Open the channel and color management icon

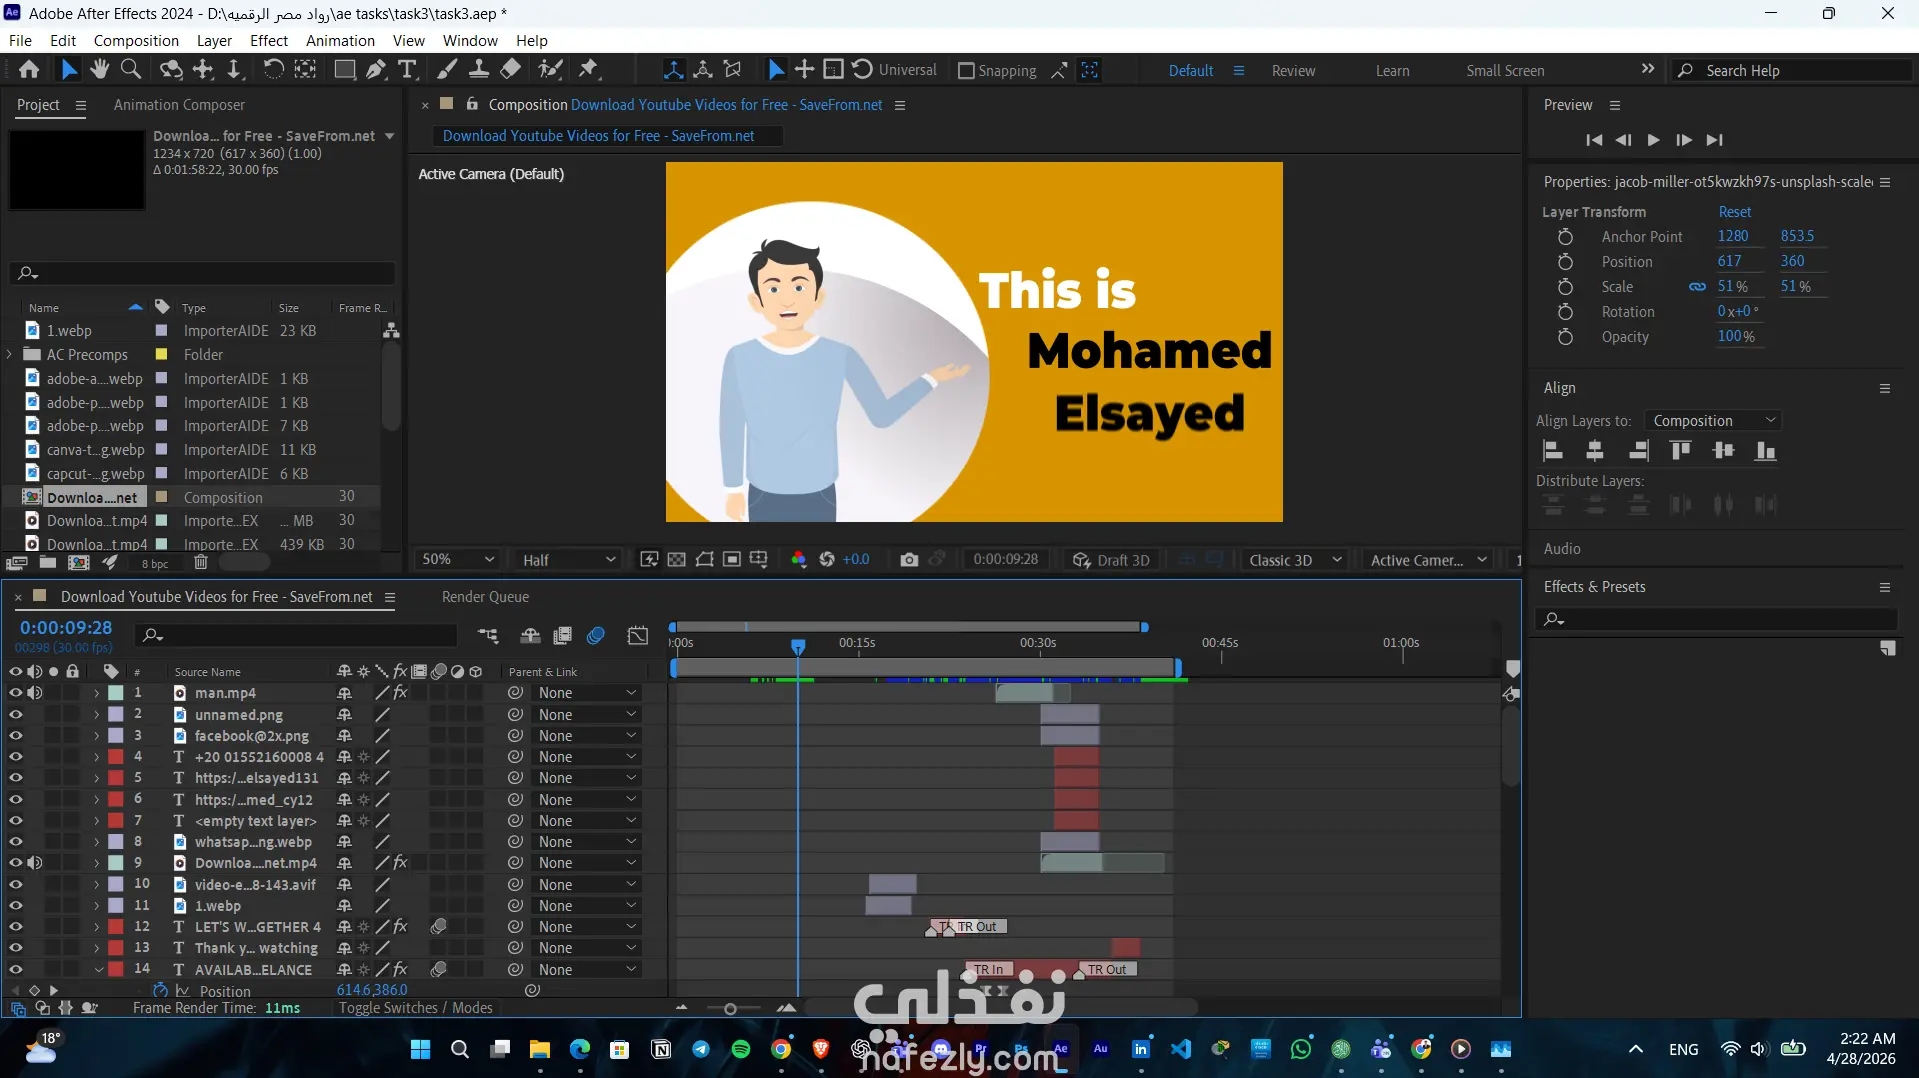tap(799, 560)
